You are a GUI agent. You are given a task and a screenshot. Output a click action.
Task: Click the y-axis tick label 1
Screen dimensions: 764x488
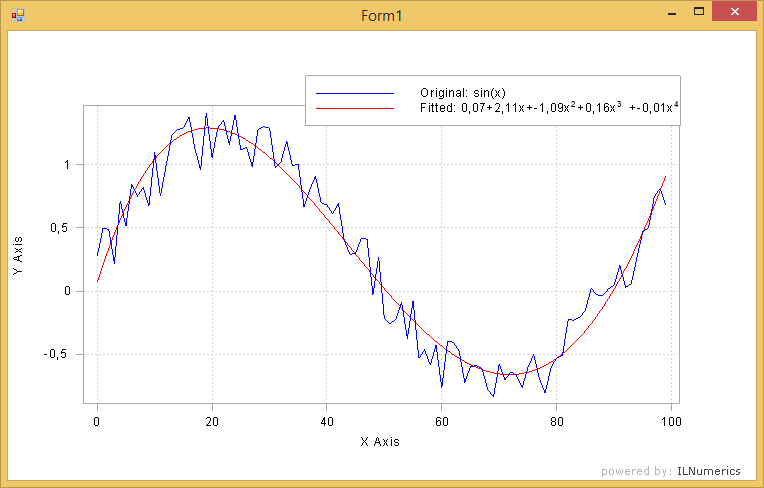tap(67, 165)
